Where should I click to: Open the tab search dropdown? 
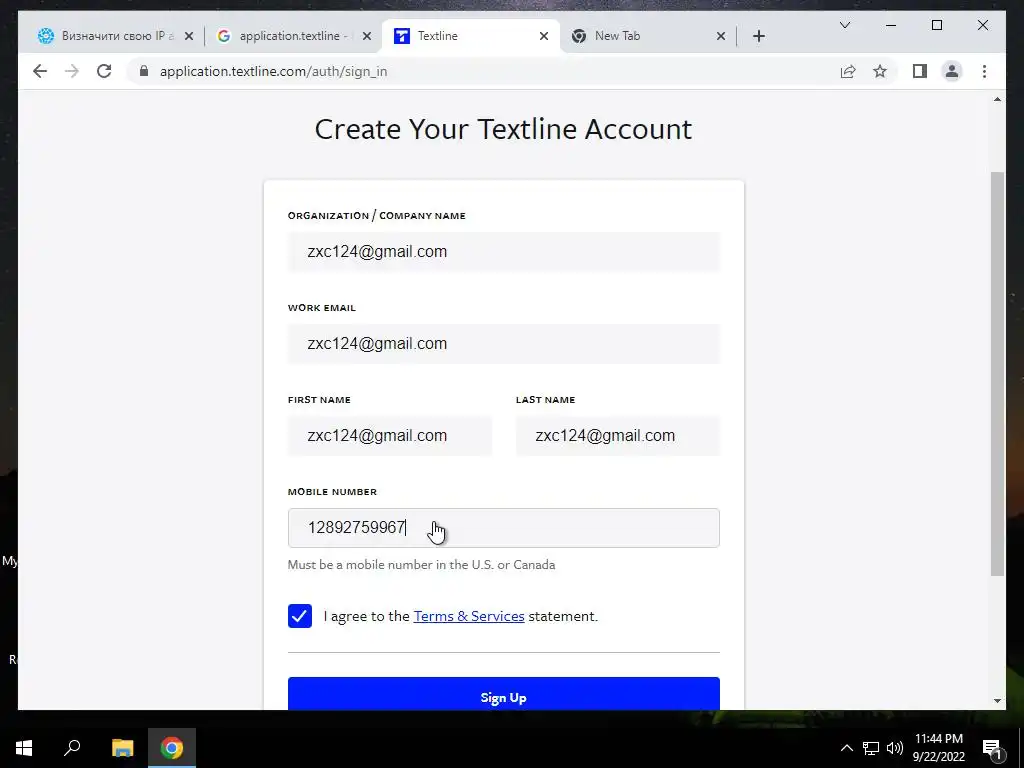pyautogui.click(x=844, y=25)
